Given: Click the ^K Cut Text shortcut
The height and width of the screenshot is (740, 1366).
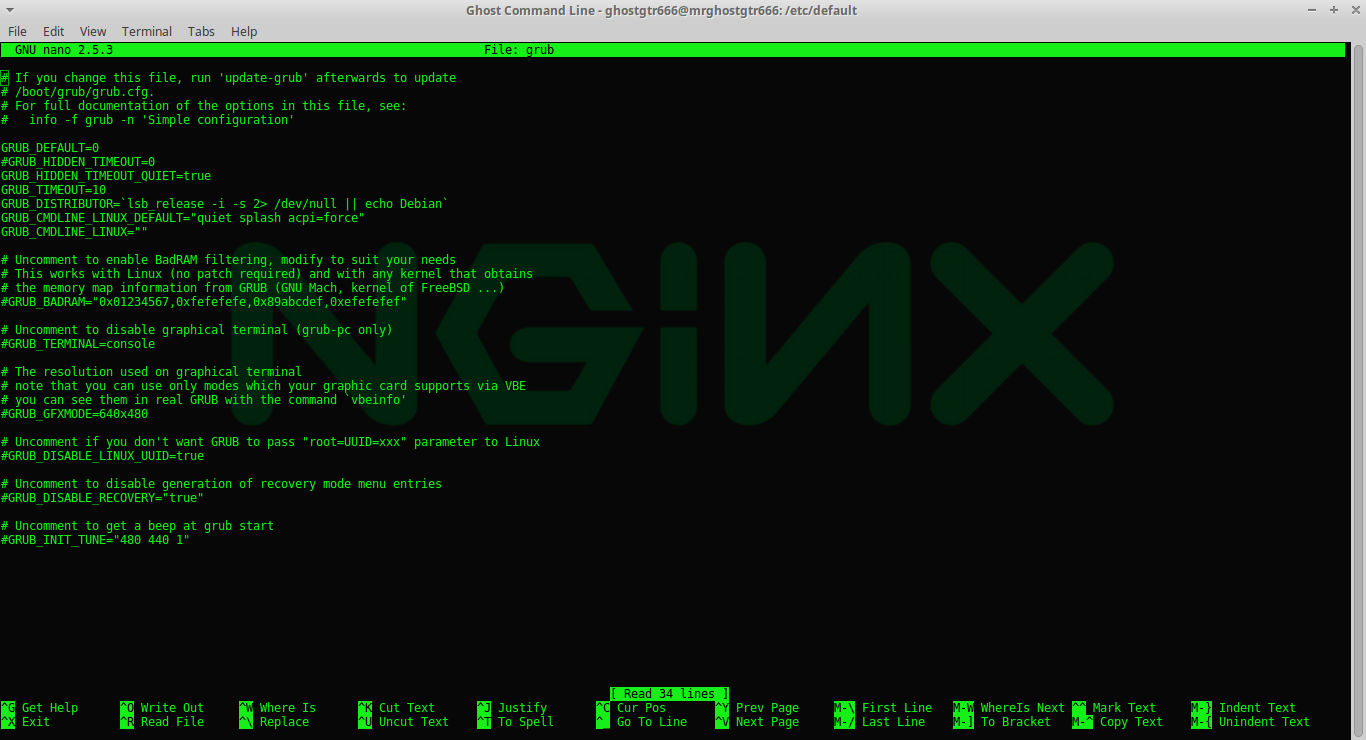Looking at the screenshot, I should [x=397, y=708].
